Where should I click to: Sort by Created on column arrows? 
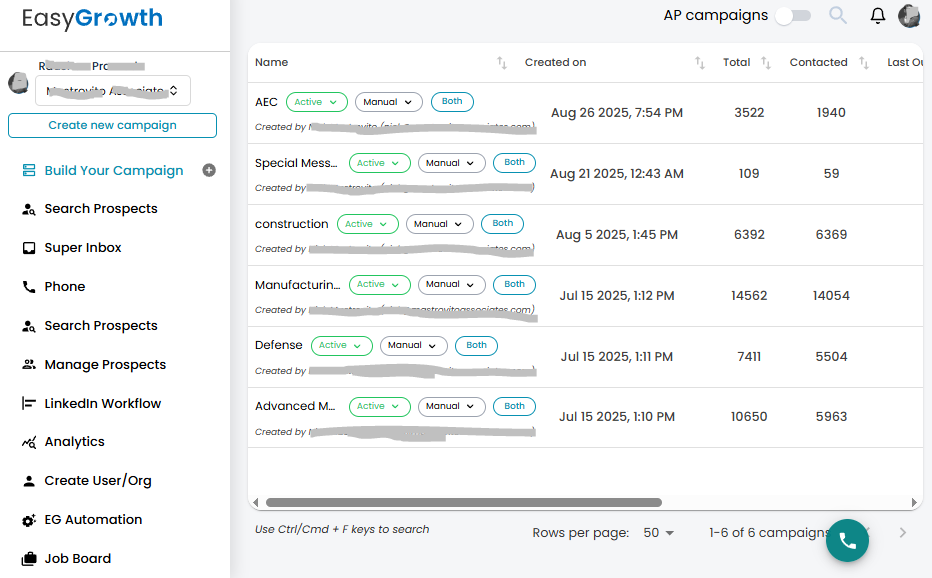tap(700, 63)
